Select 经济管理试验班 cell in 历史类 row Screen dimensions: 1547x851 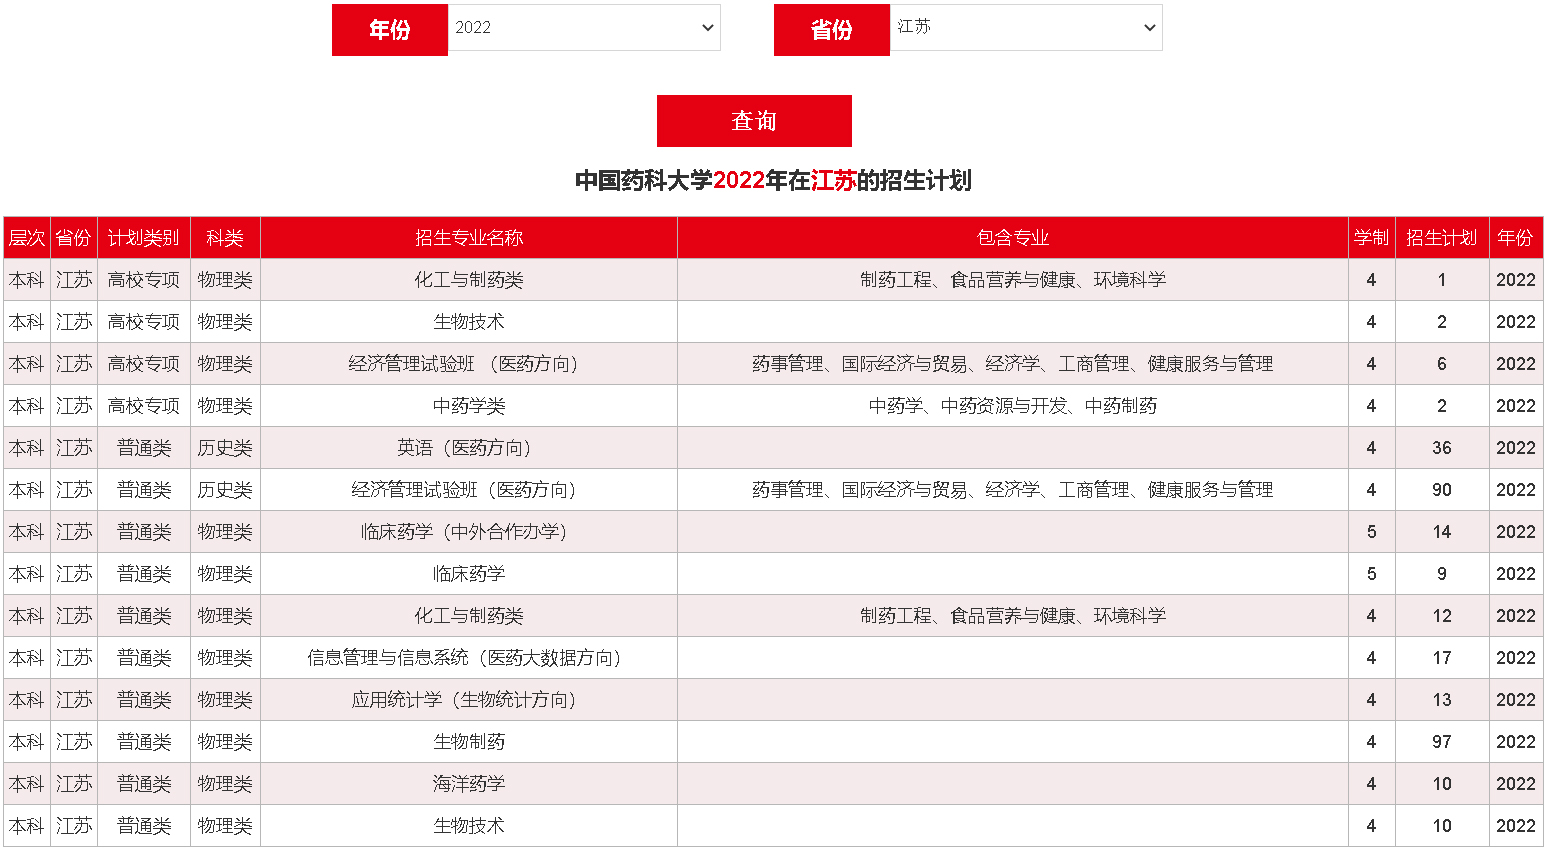click(469, 490)
